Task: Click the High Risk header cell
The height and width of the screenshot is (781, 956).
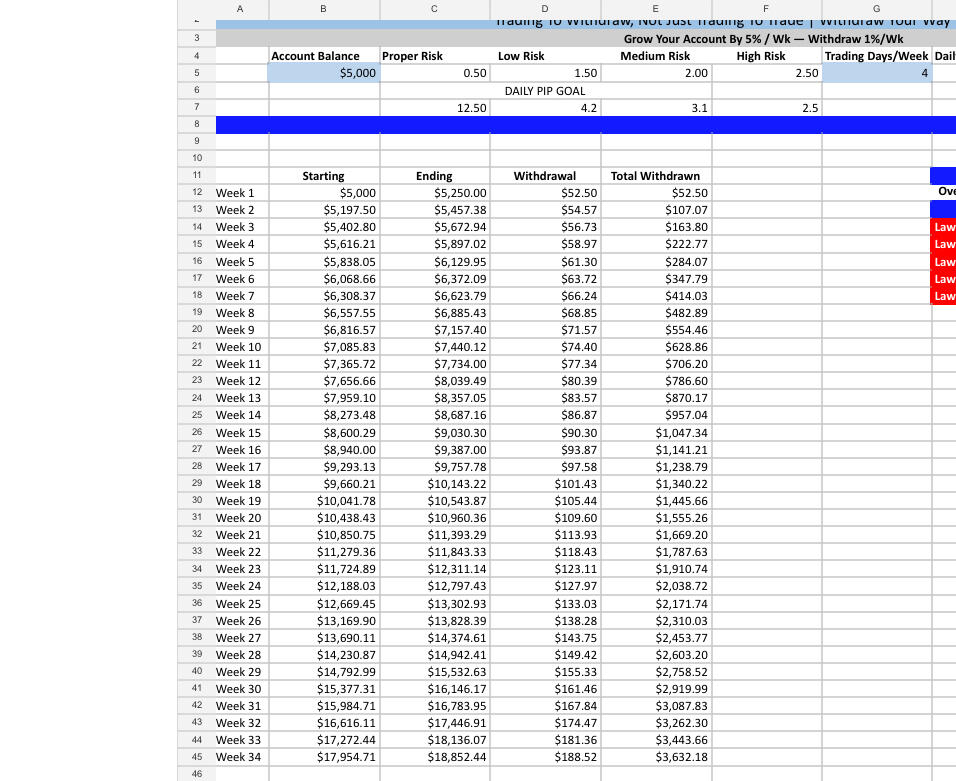Action: click(766, 56)
